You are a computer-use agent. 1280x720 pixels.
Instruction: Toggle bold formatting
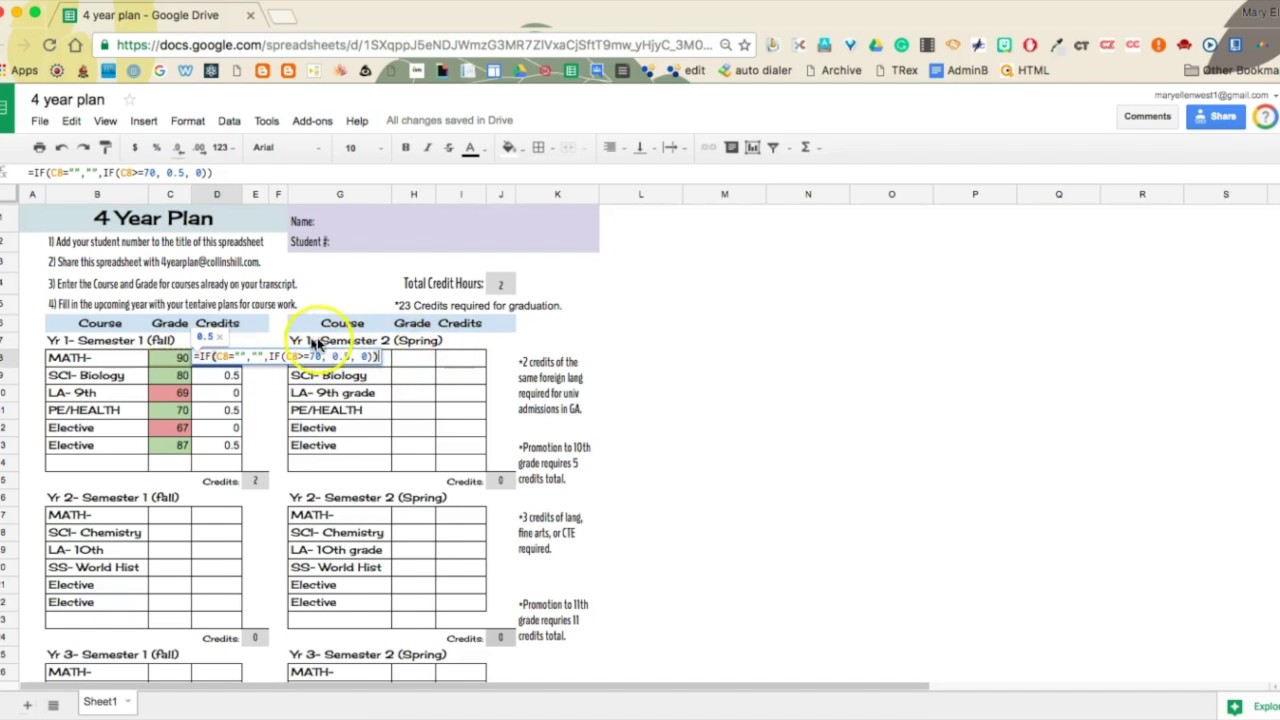coord(405,148)
